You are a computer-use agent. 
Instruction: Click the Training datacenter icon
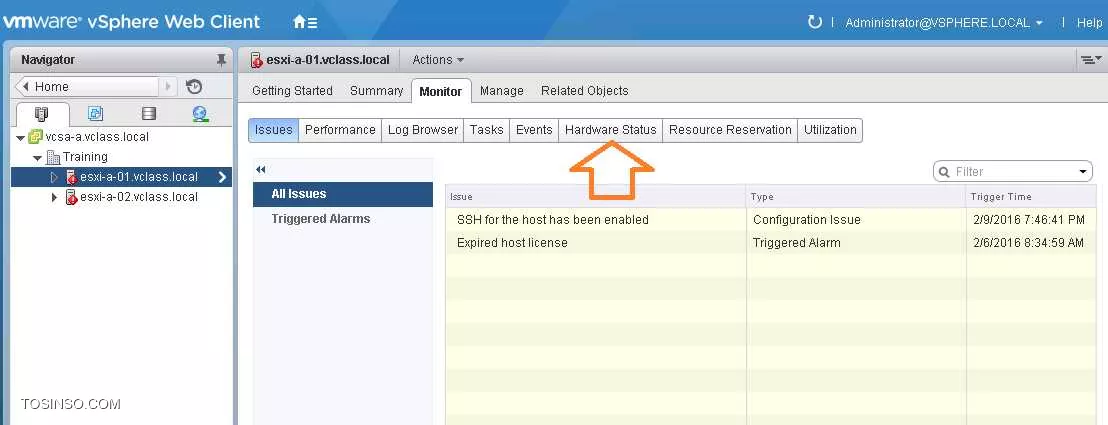53,157
